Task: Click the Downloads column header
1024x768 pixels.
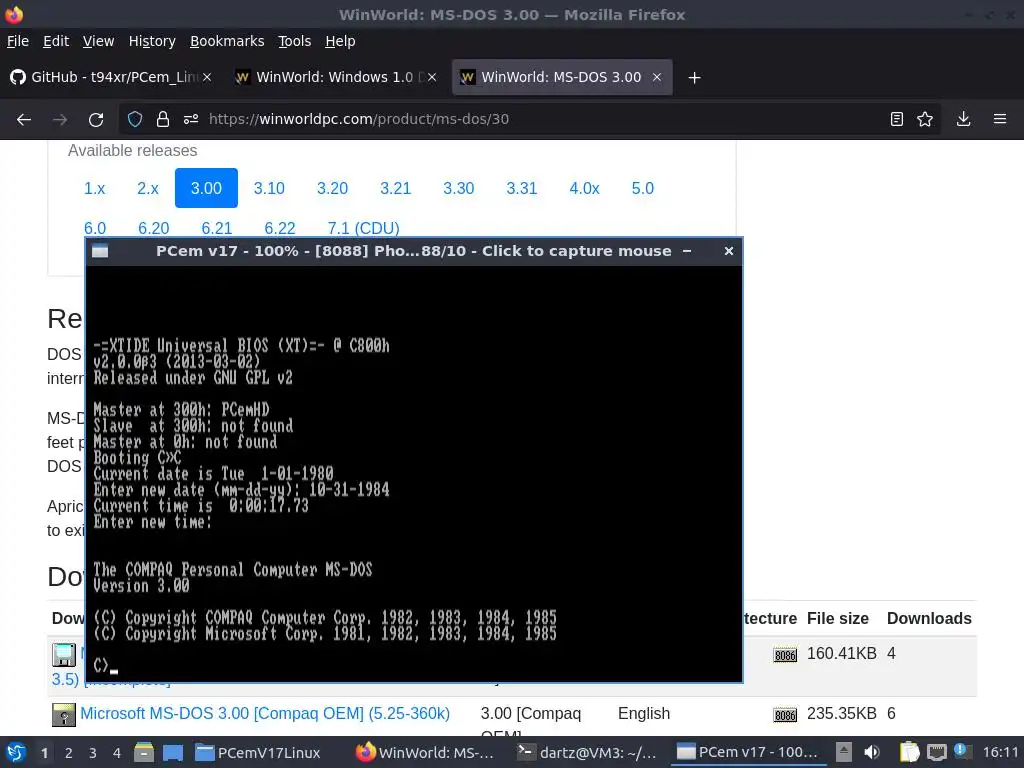Action: (929, 618)
